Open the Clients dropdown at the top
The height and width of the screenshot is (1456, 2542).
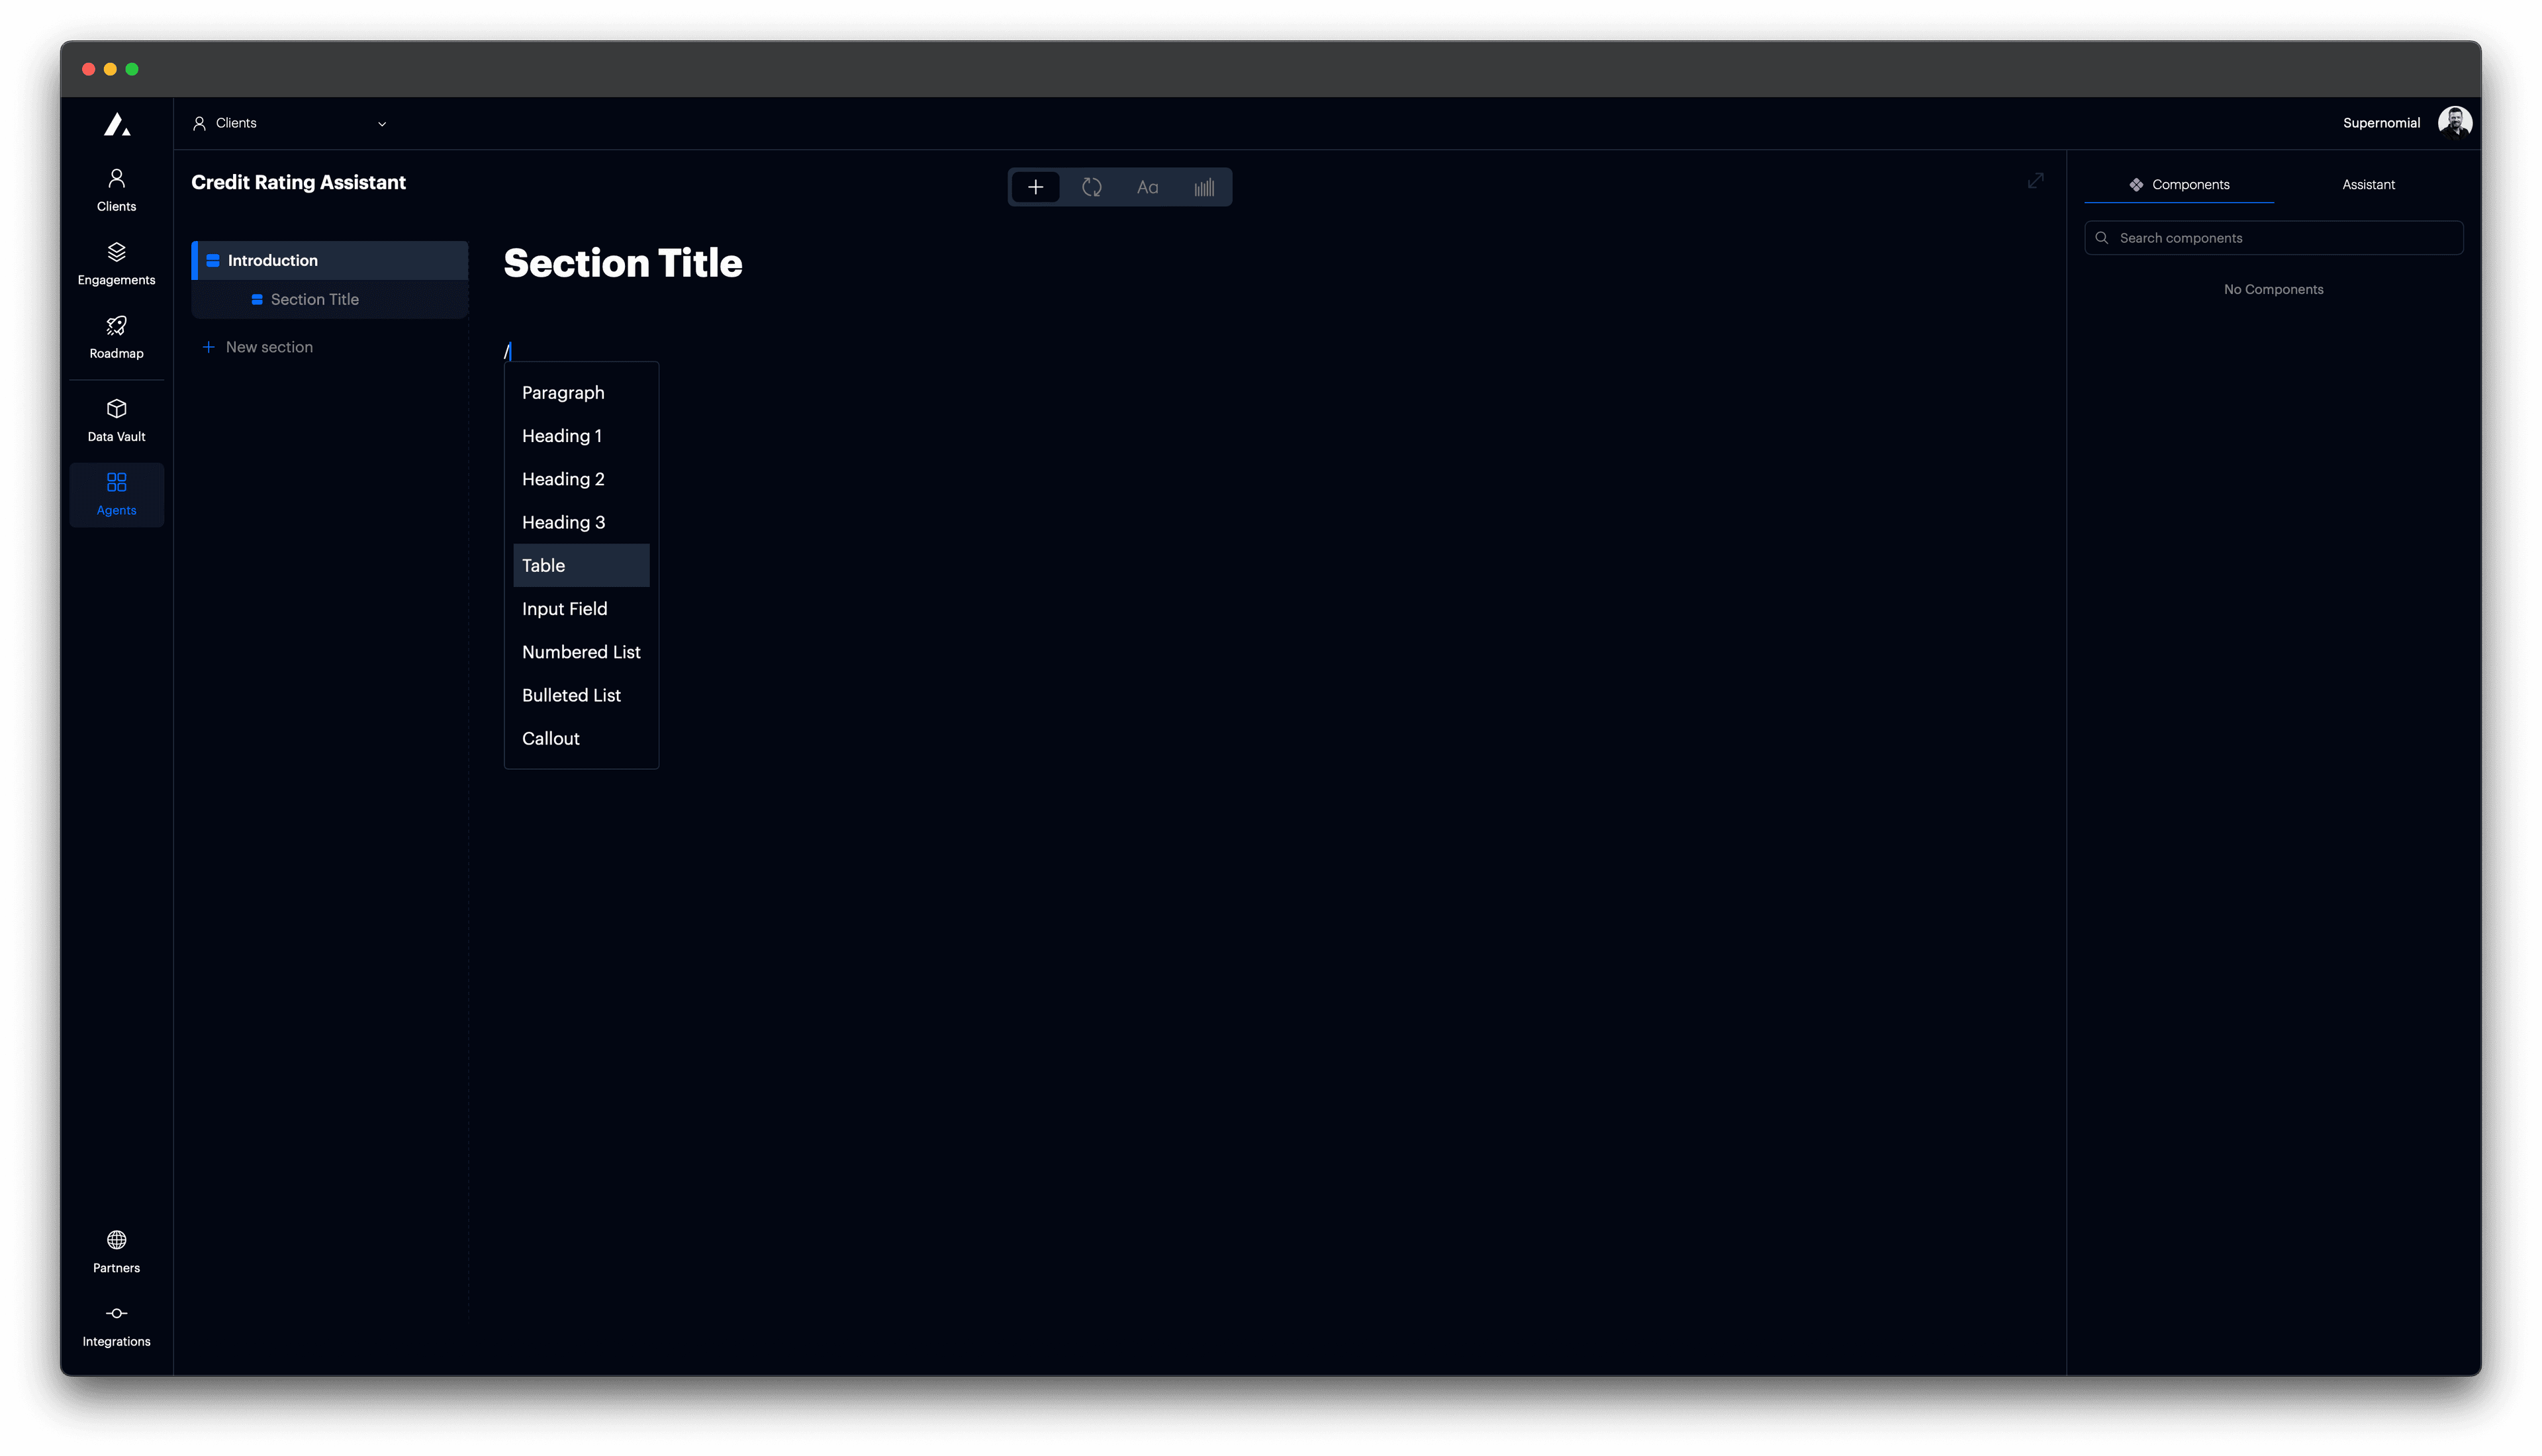(x=290, y=123)
